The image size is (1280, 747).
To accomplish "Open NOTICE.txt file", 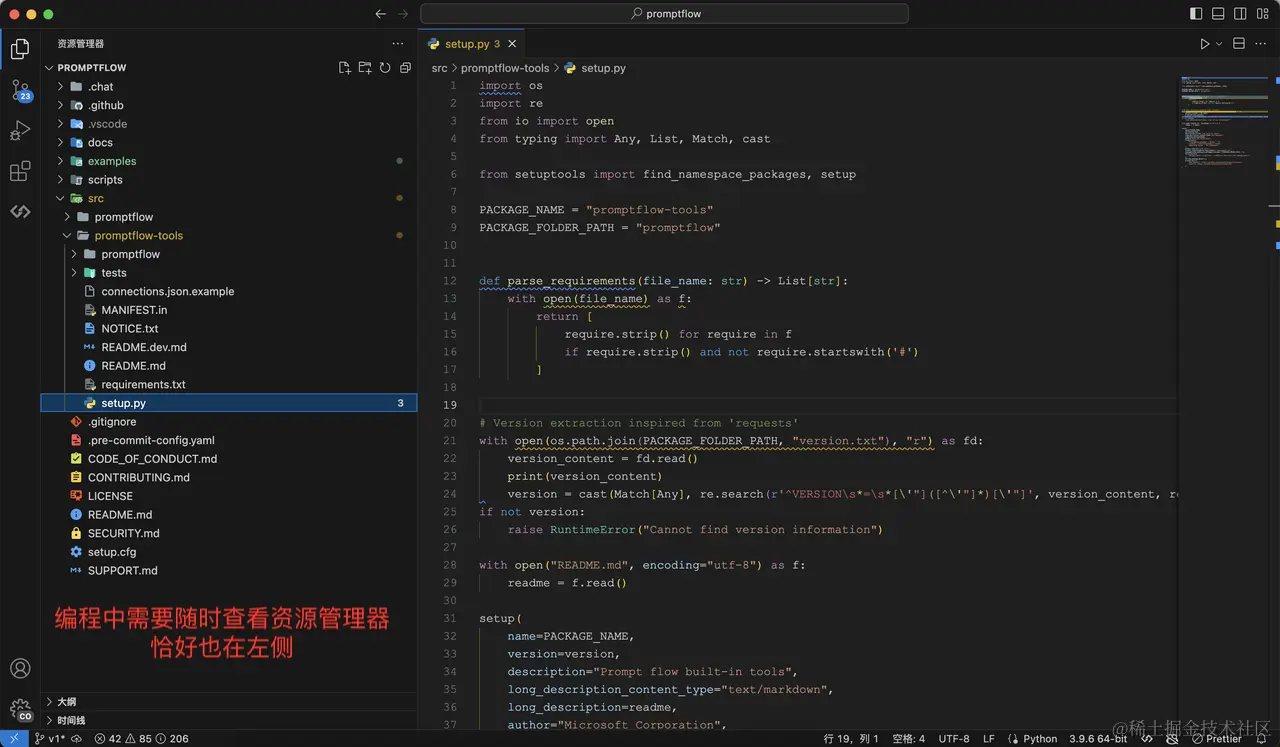I will click(x=130, y=328).
